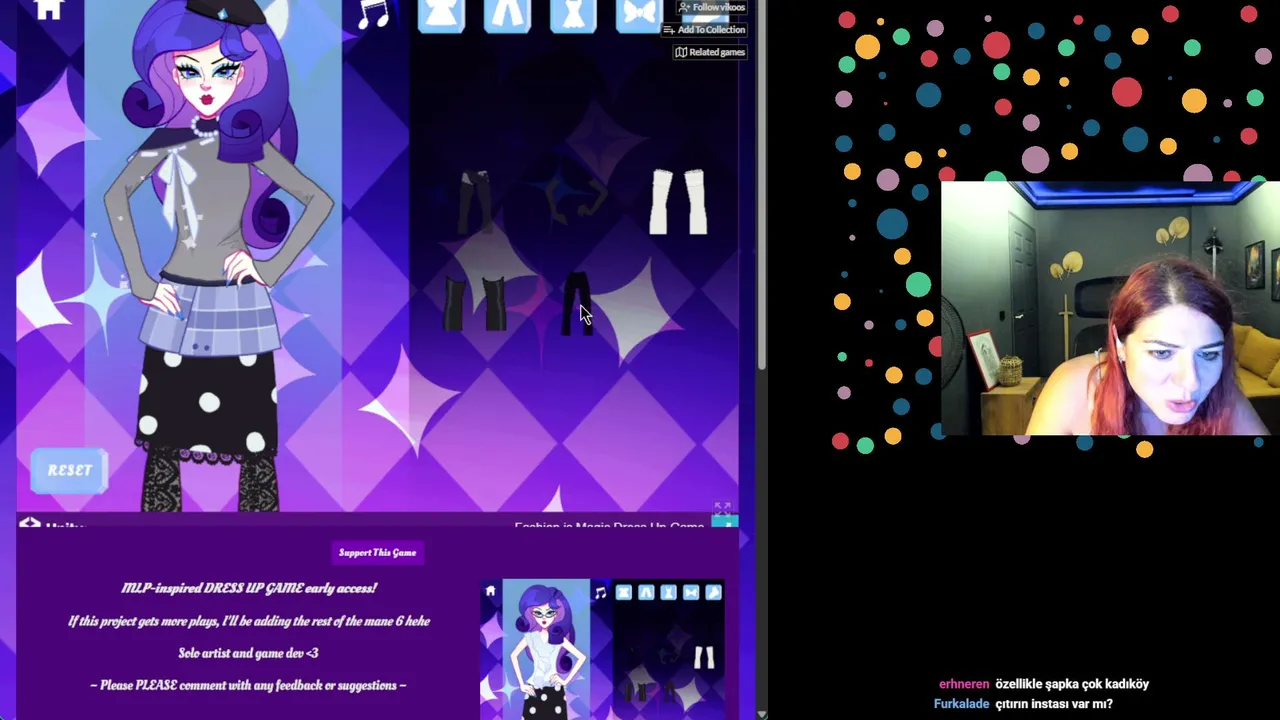Toggle the music note sound icon
The image size is (1280, 720).
[x=374, y=13]
